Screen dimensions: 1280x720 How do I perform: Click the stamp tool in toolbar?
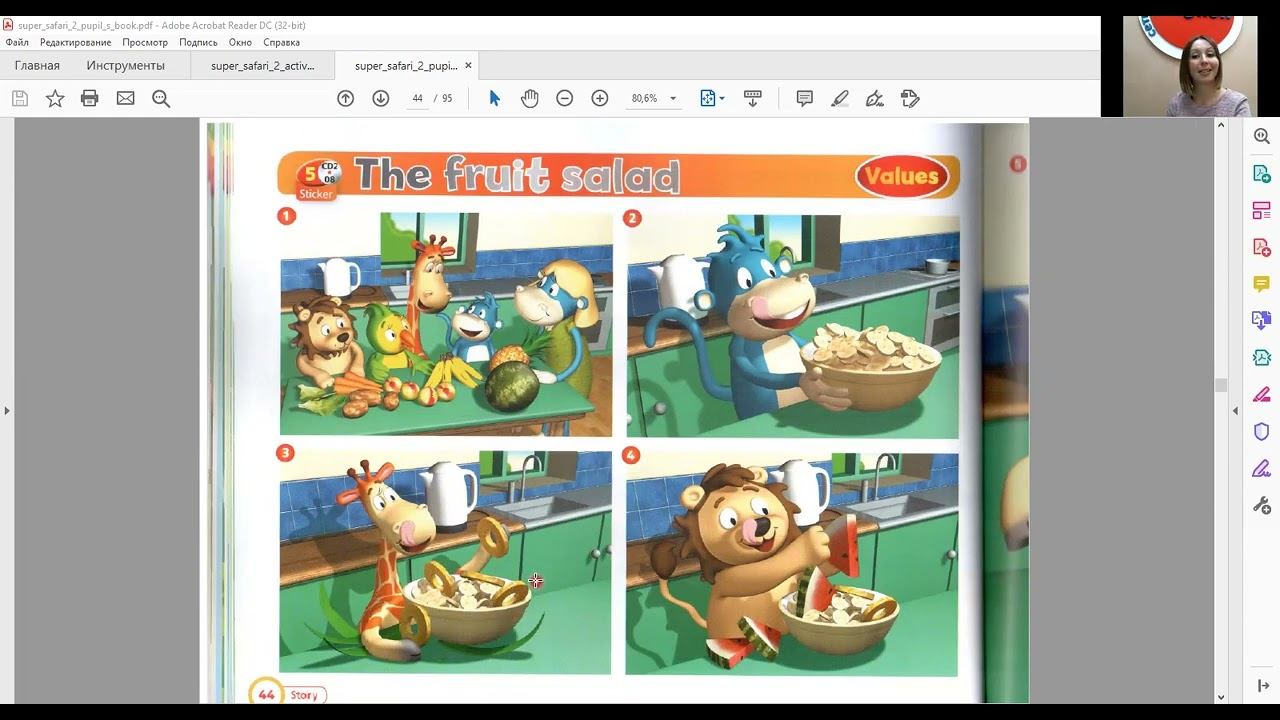910,98
